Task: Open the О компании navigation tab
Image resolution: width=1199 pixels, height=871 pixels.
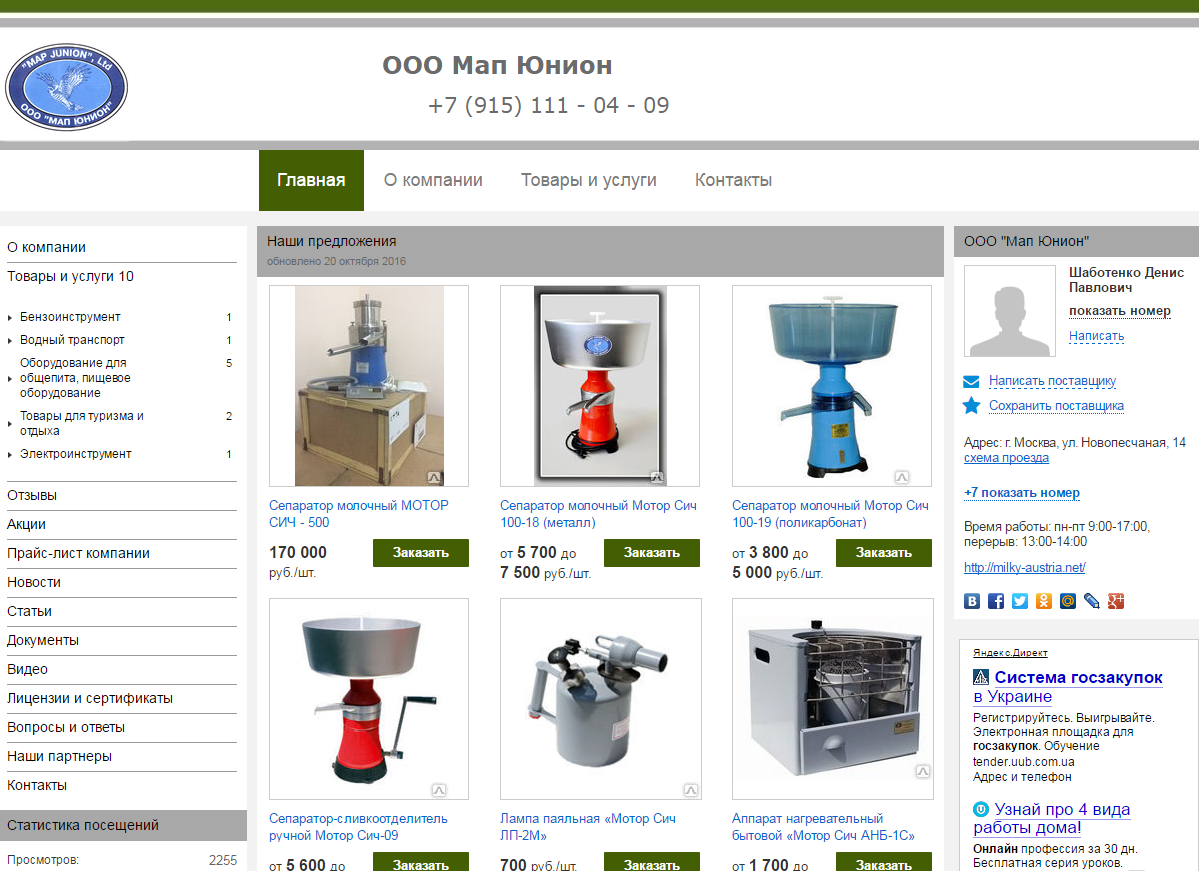Action: point(433,180)
